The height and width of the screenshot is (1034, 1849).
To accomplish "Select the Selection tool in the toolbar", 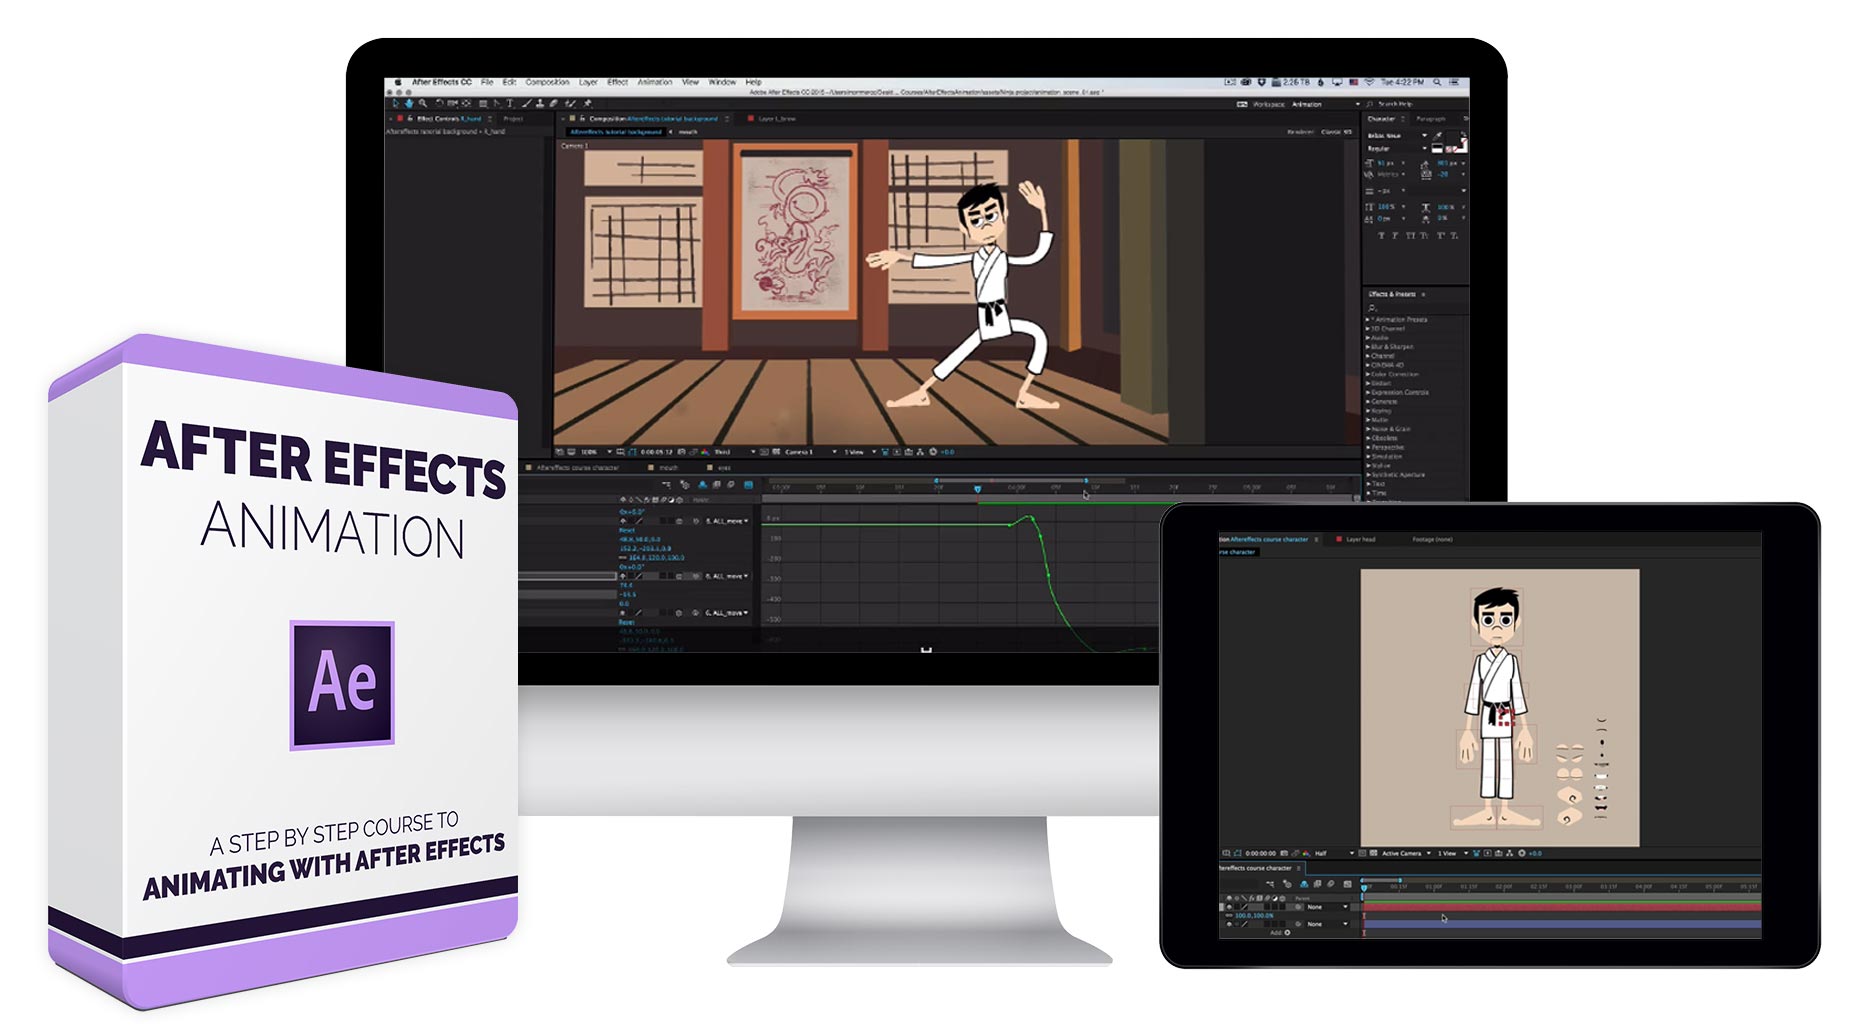I will pos(395,103).
